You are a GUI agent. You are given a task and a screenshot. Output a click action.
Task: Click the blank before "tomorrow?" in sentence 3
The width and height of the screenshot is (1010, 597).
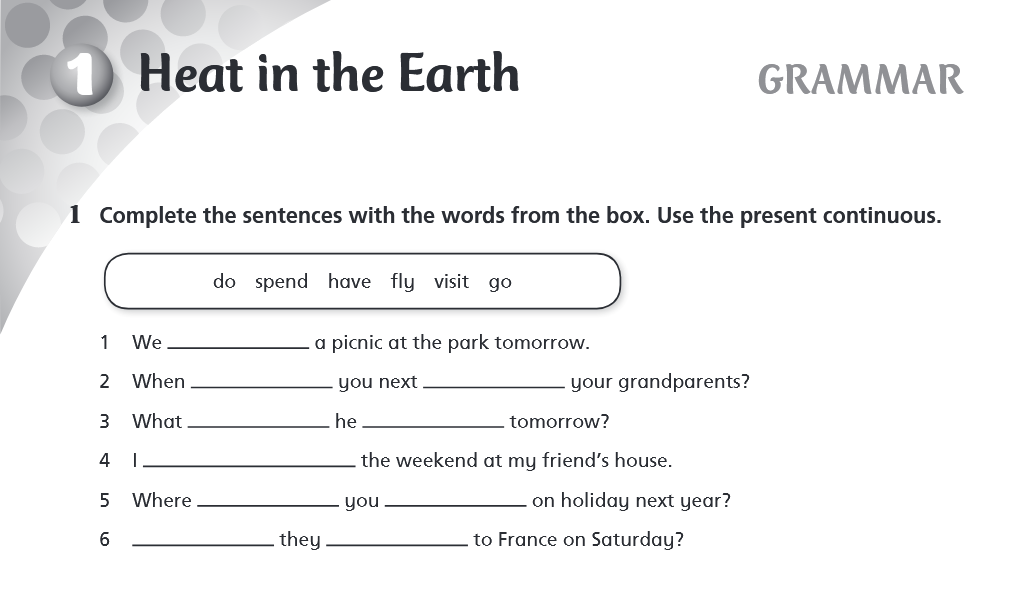433,422
